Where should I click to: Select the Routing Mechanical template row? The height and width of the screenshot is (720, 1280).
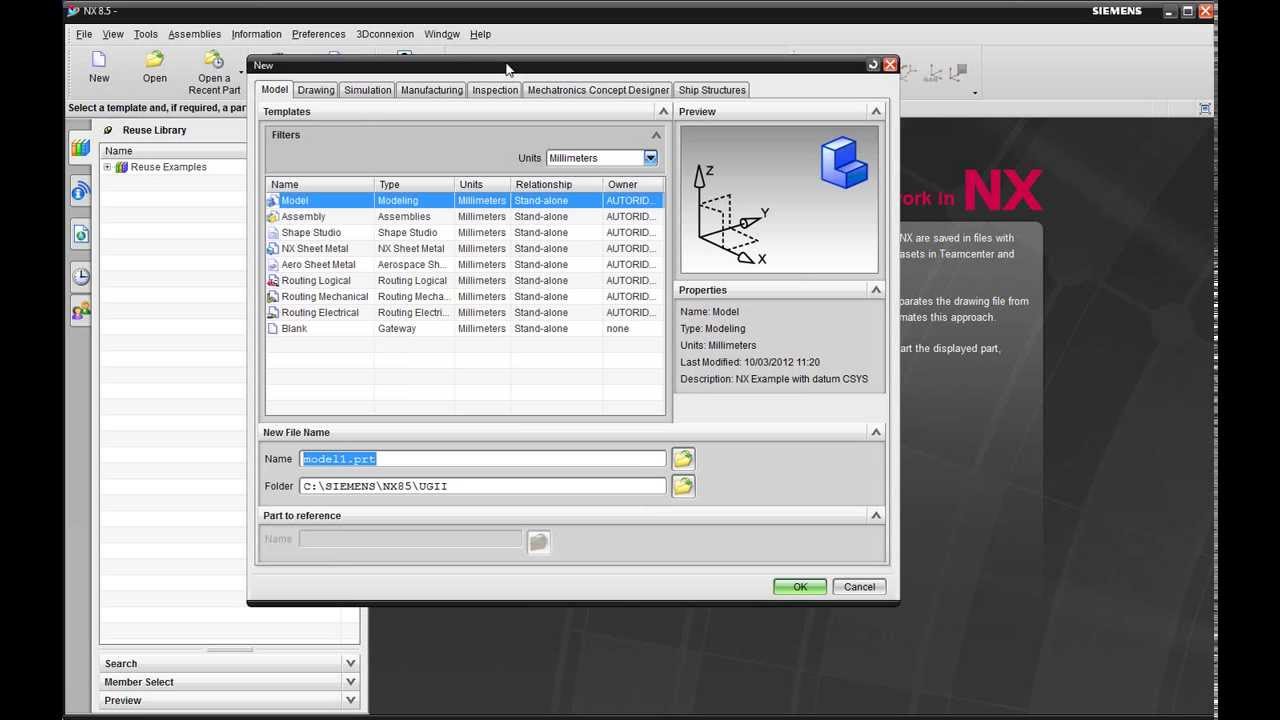[464, 297]
